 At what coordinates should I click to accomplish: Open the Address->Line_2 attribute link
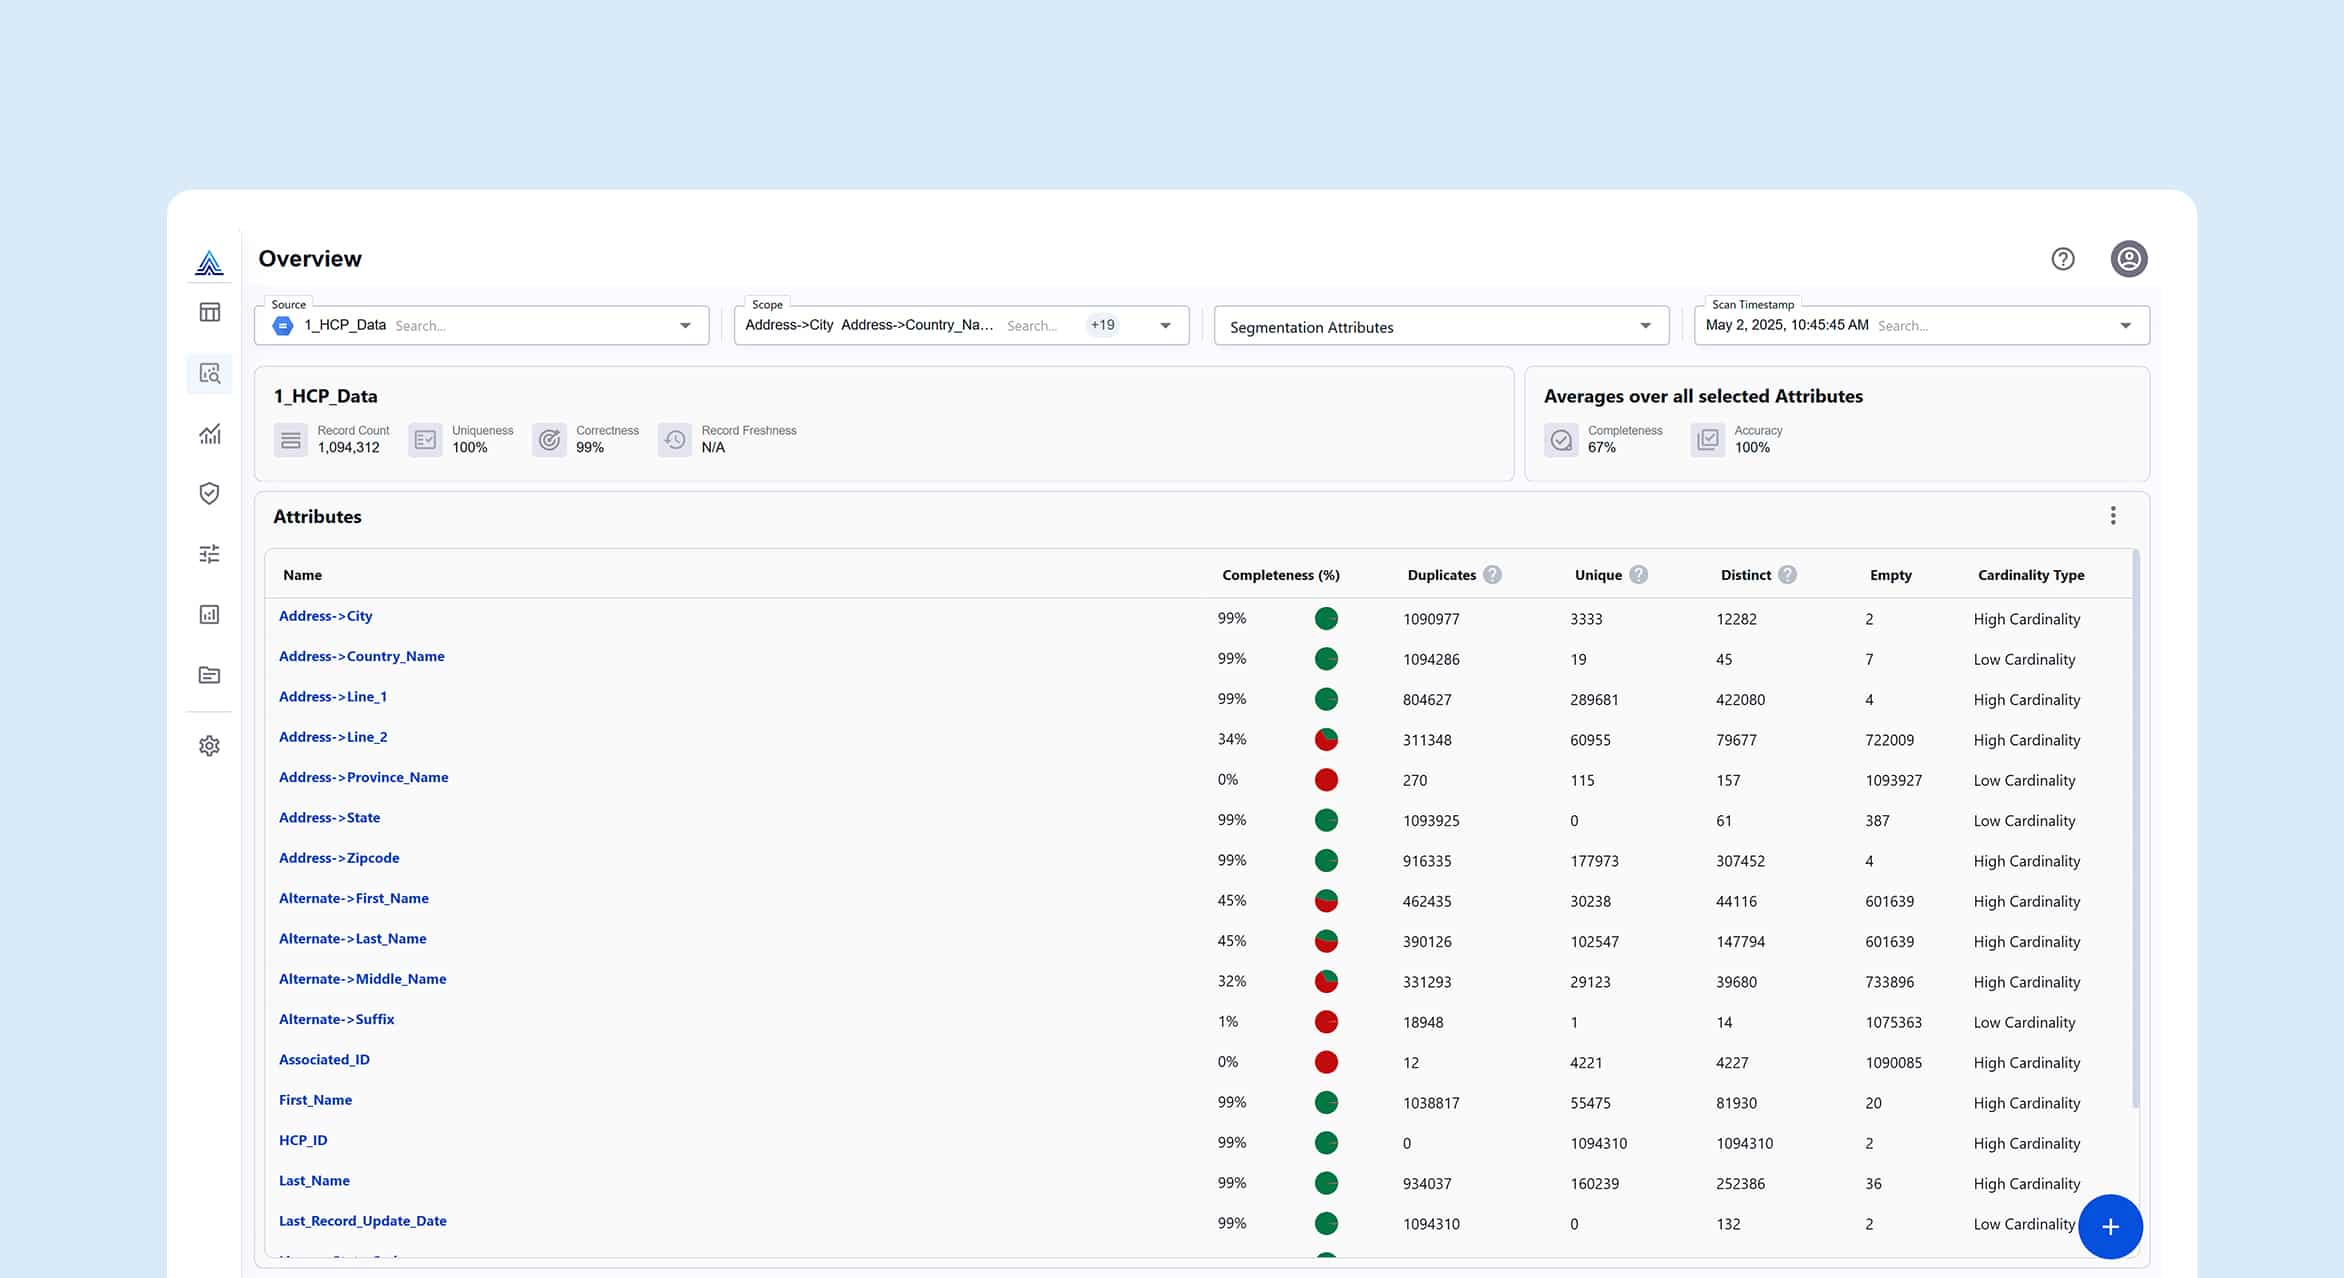point(332,737)
